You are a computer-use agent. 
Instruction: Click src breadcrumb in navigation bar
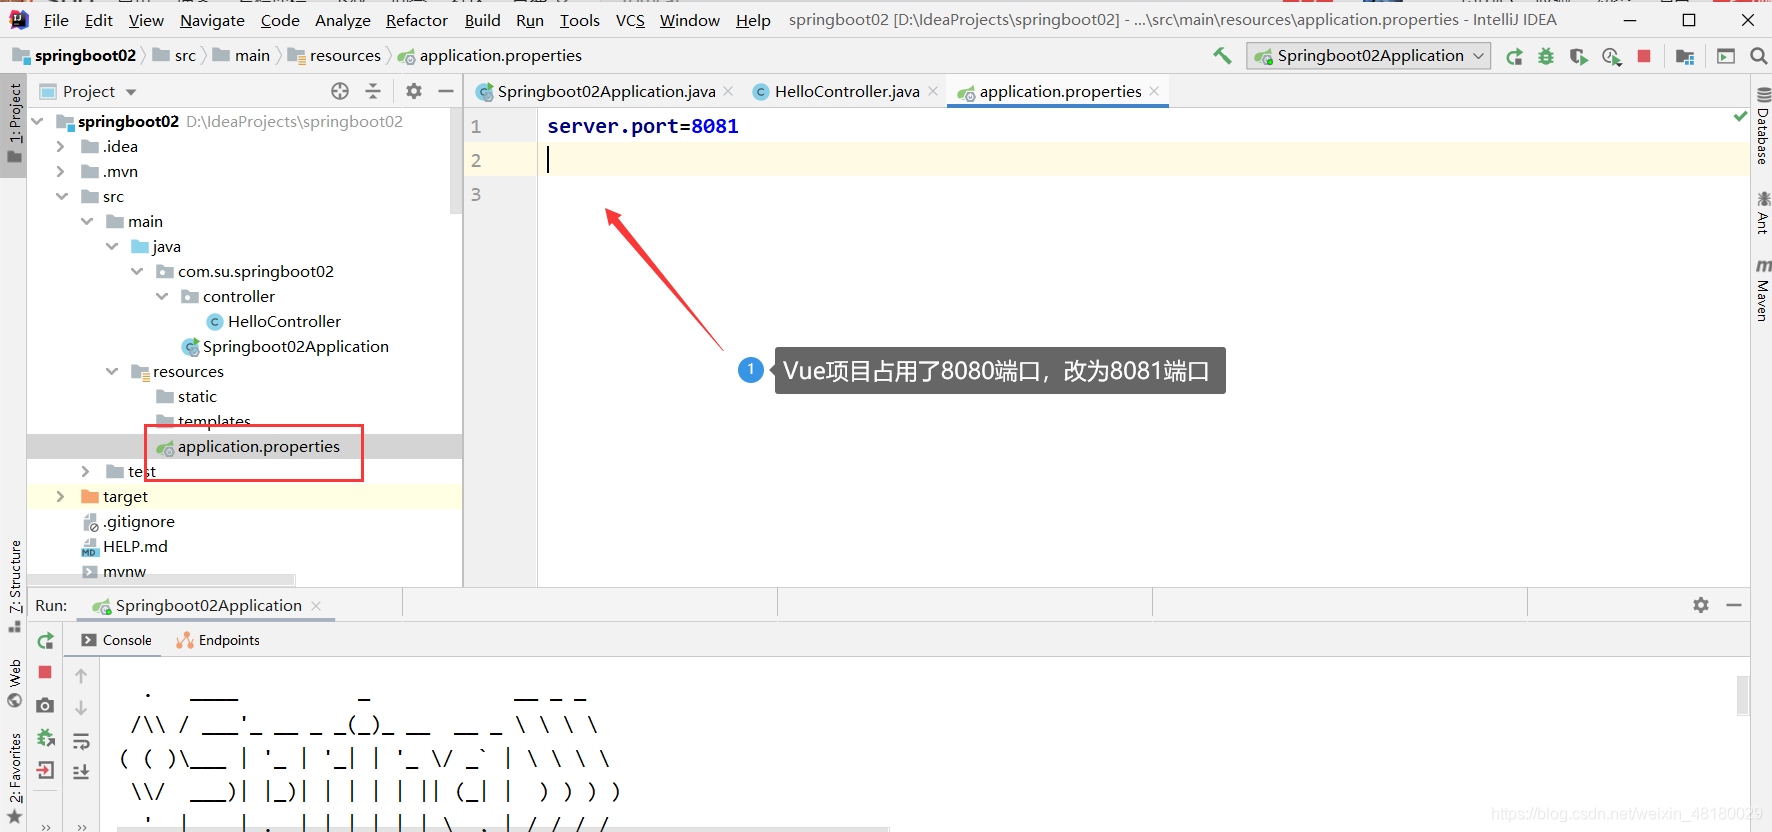pyautogui.click(x=174, y=56)
